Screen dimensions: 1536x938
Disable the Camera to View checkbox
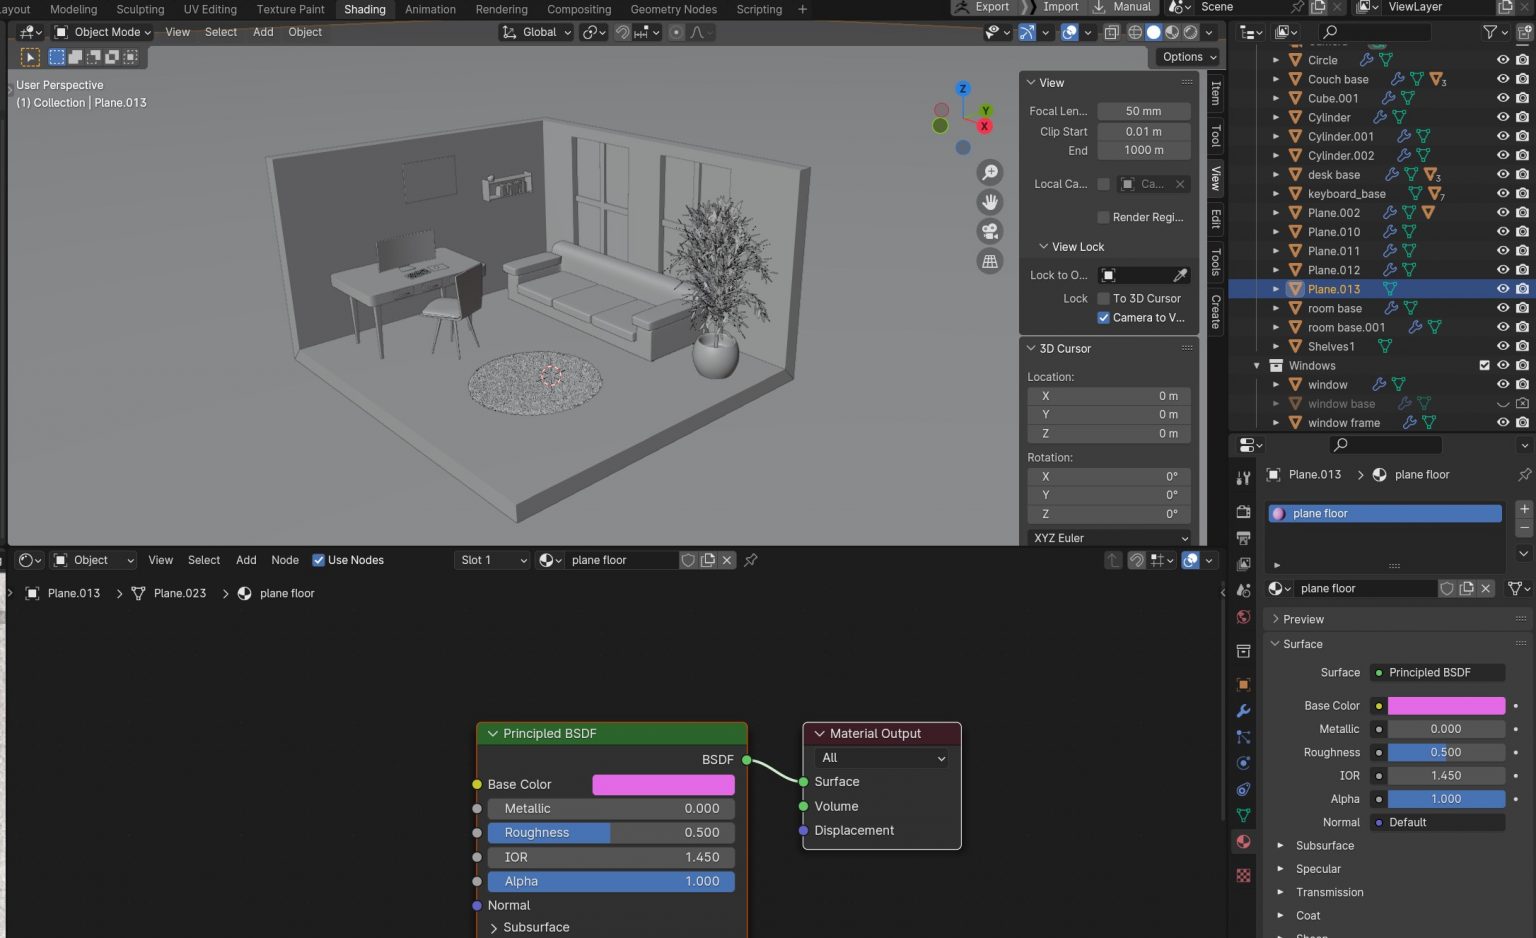pyautogui.click(x=1103, y=317)
